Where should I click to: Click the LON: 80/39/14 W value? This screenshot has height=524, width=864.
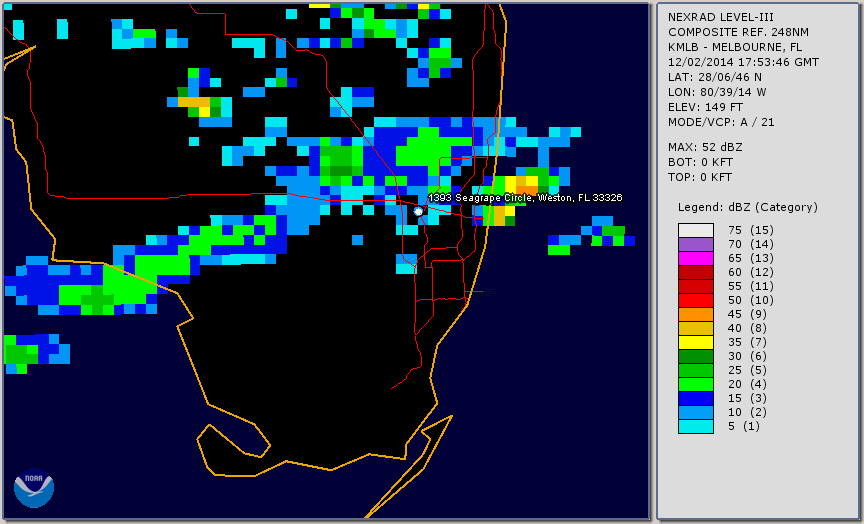[717, 92]
